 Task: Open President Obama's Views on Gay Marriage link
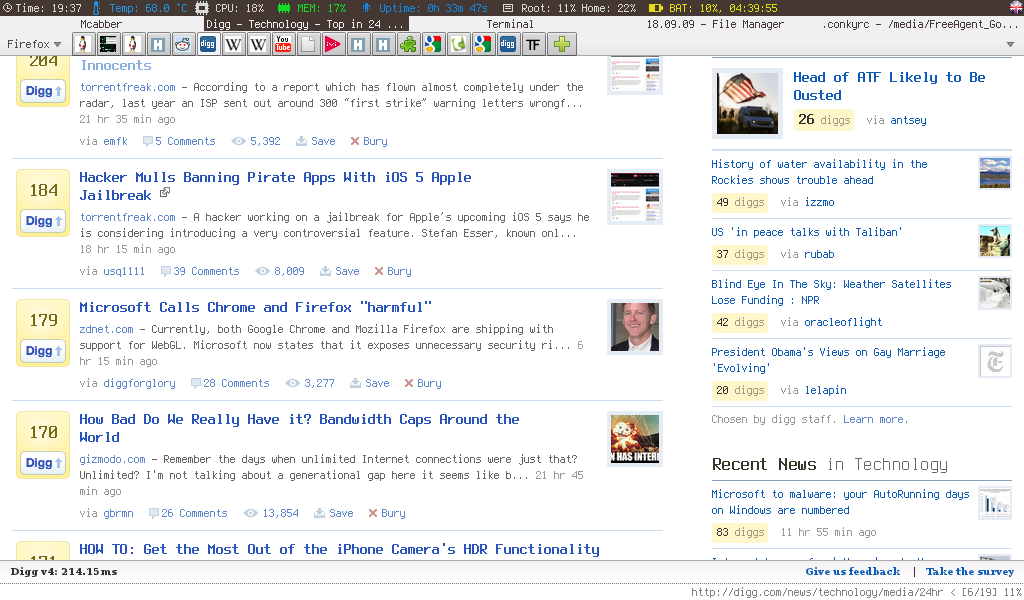click(x=828, y=360)
